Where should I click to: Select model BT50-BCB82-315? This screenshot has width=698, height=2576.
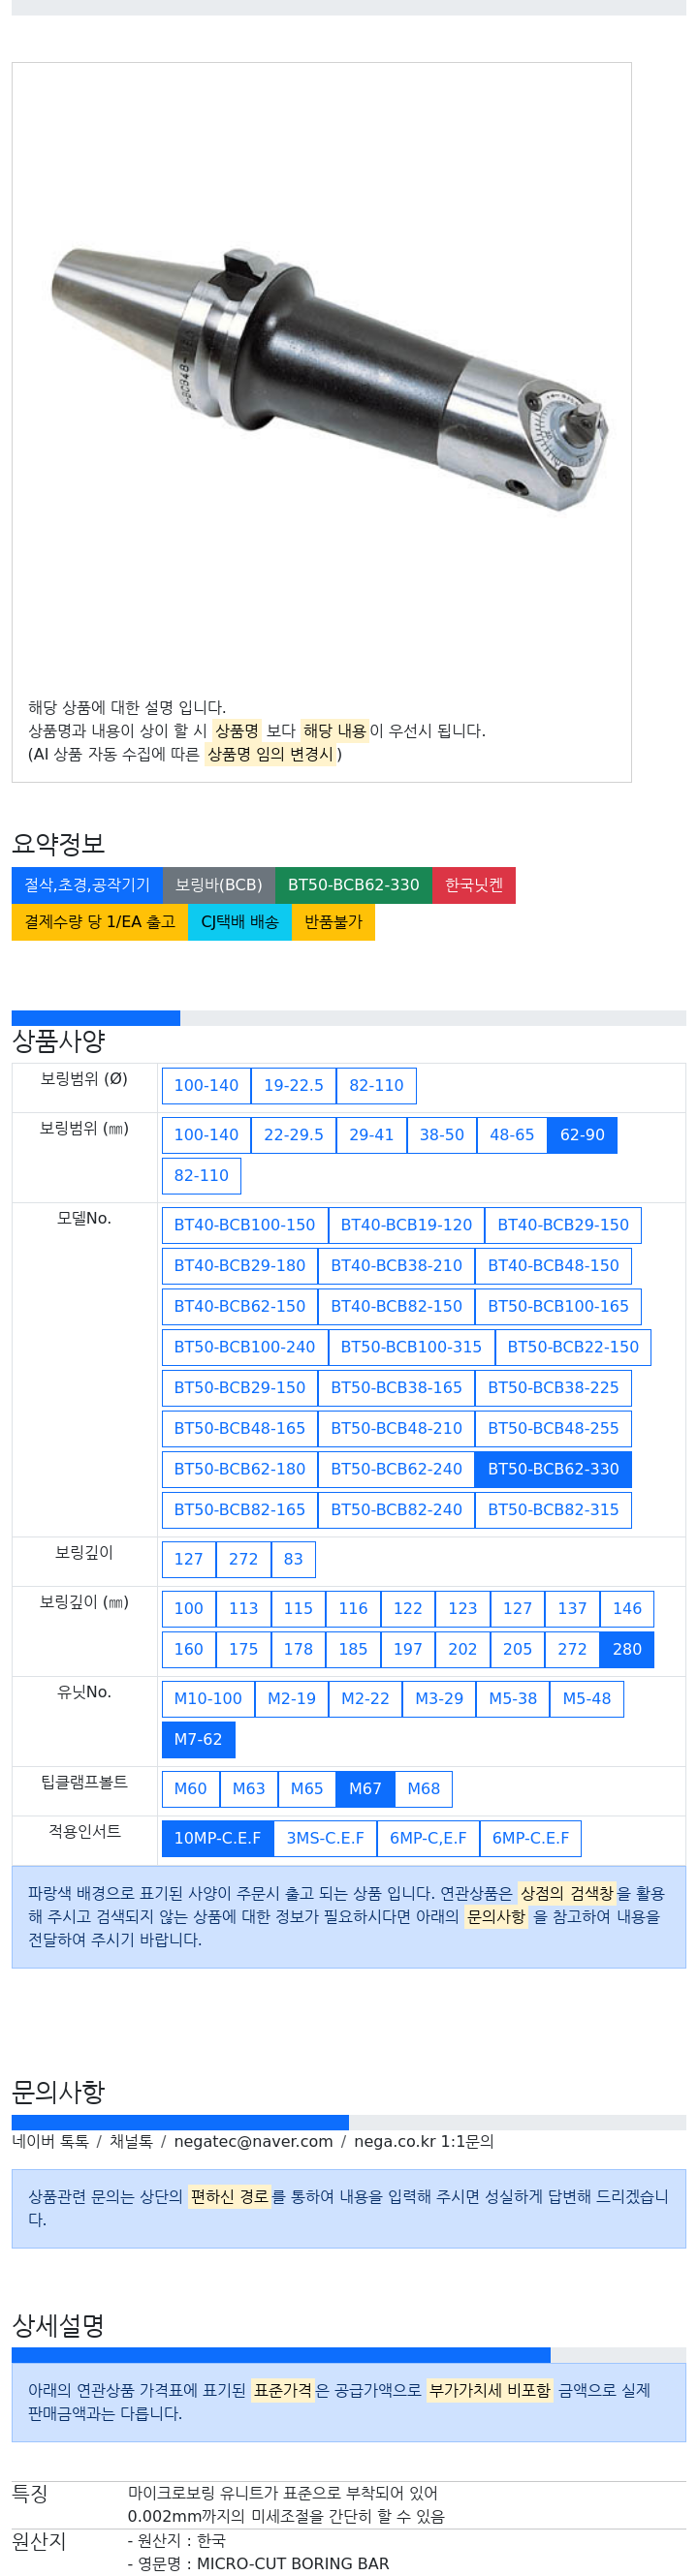click(x=553, y=1510)
